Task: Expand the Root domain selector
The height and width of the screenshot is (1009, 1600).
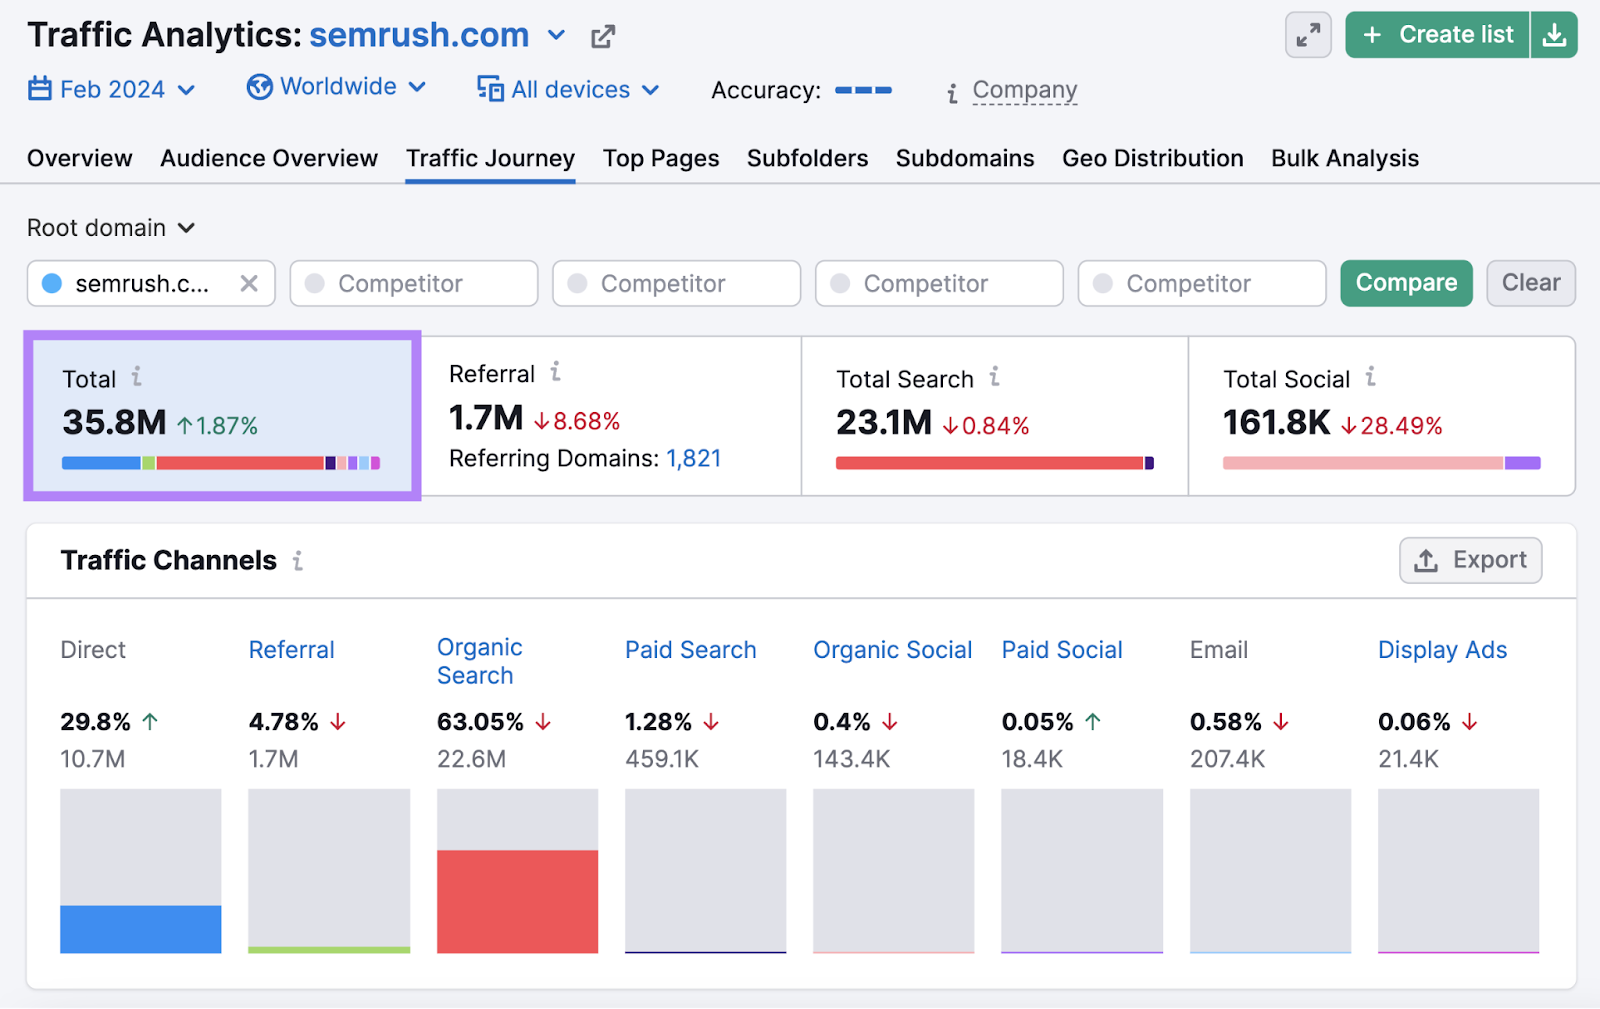Action: point(186,228)
